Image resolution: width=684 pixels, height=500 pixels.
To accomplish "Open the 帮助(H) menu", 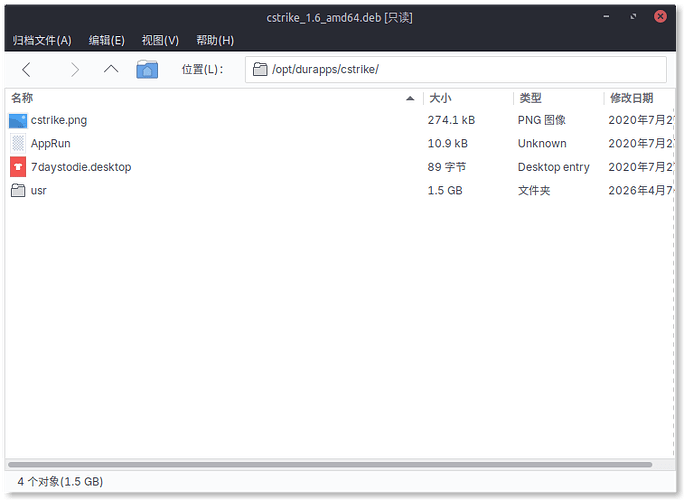I will 215,40.
